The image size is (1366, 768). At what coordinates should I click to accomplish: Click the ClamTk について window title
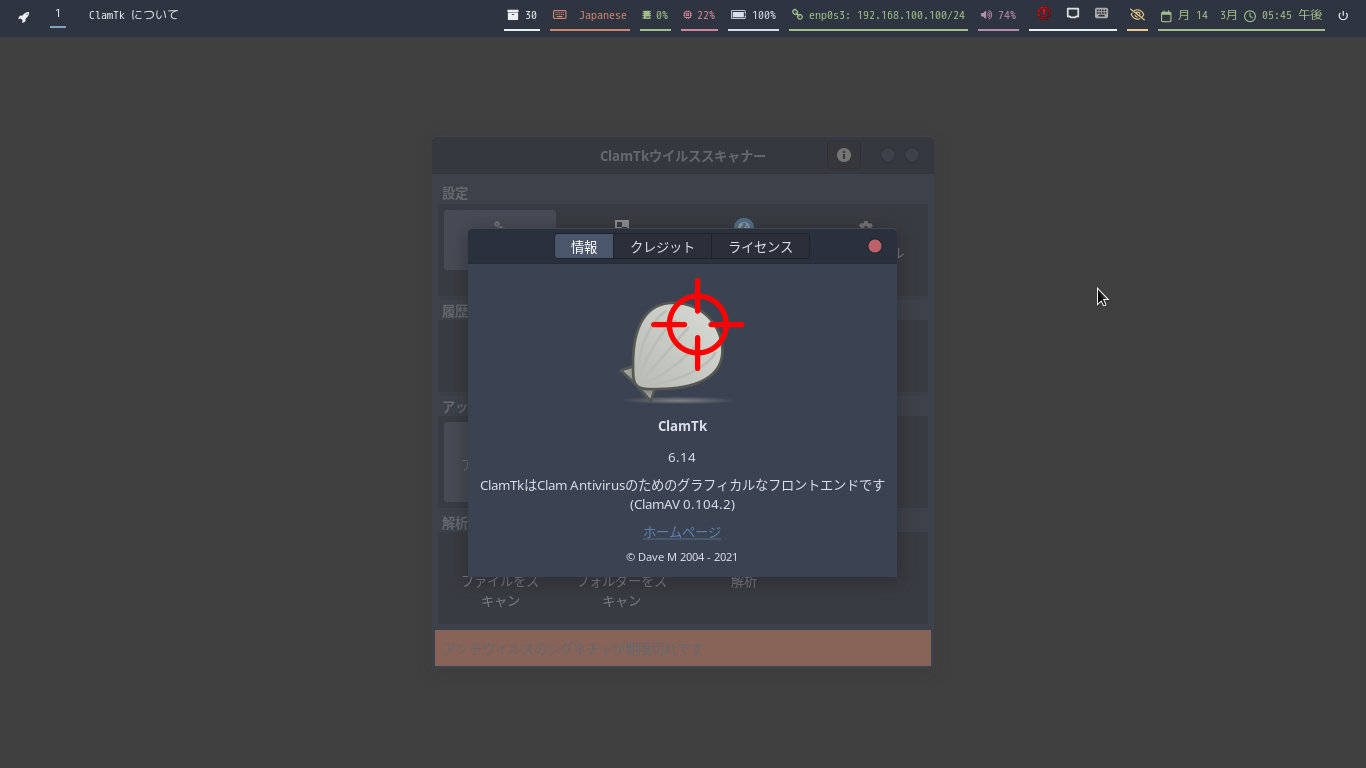(134, 15)
